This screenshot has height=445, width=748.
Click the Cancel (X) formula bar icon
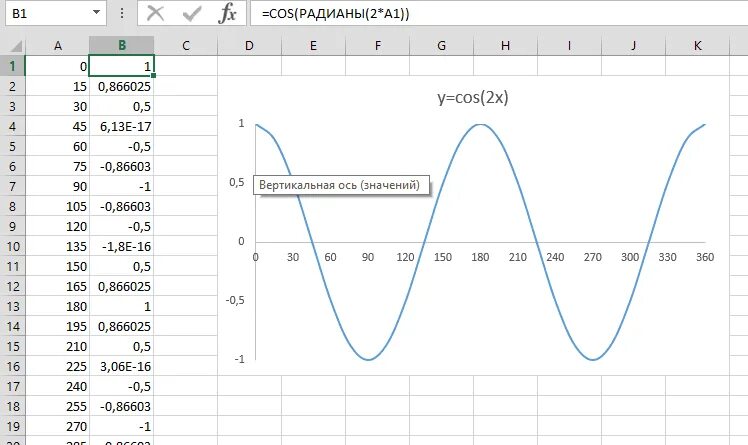(156, 13)
